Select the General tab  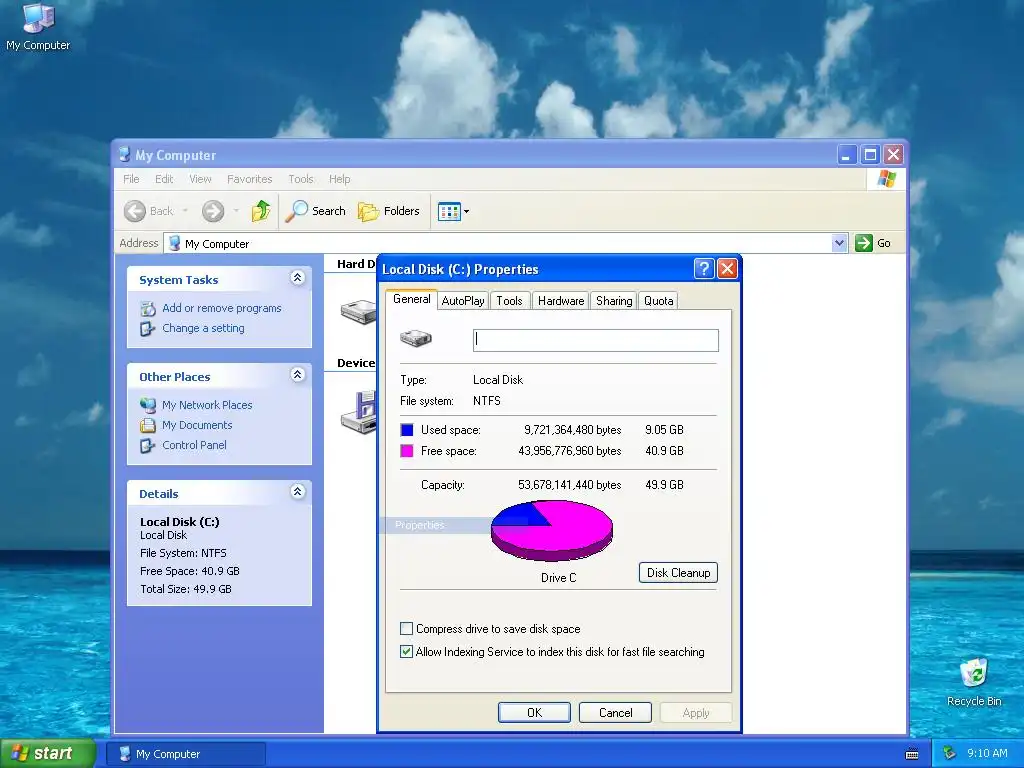pyautogui.click(x=411, y=299)
